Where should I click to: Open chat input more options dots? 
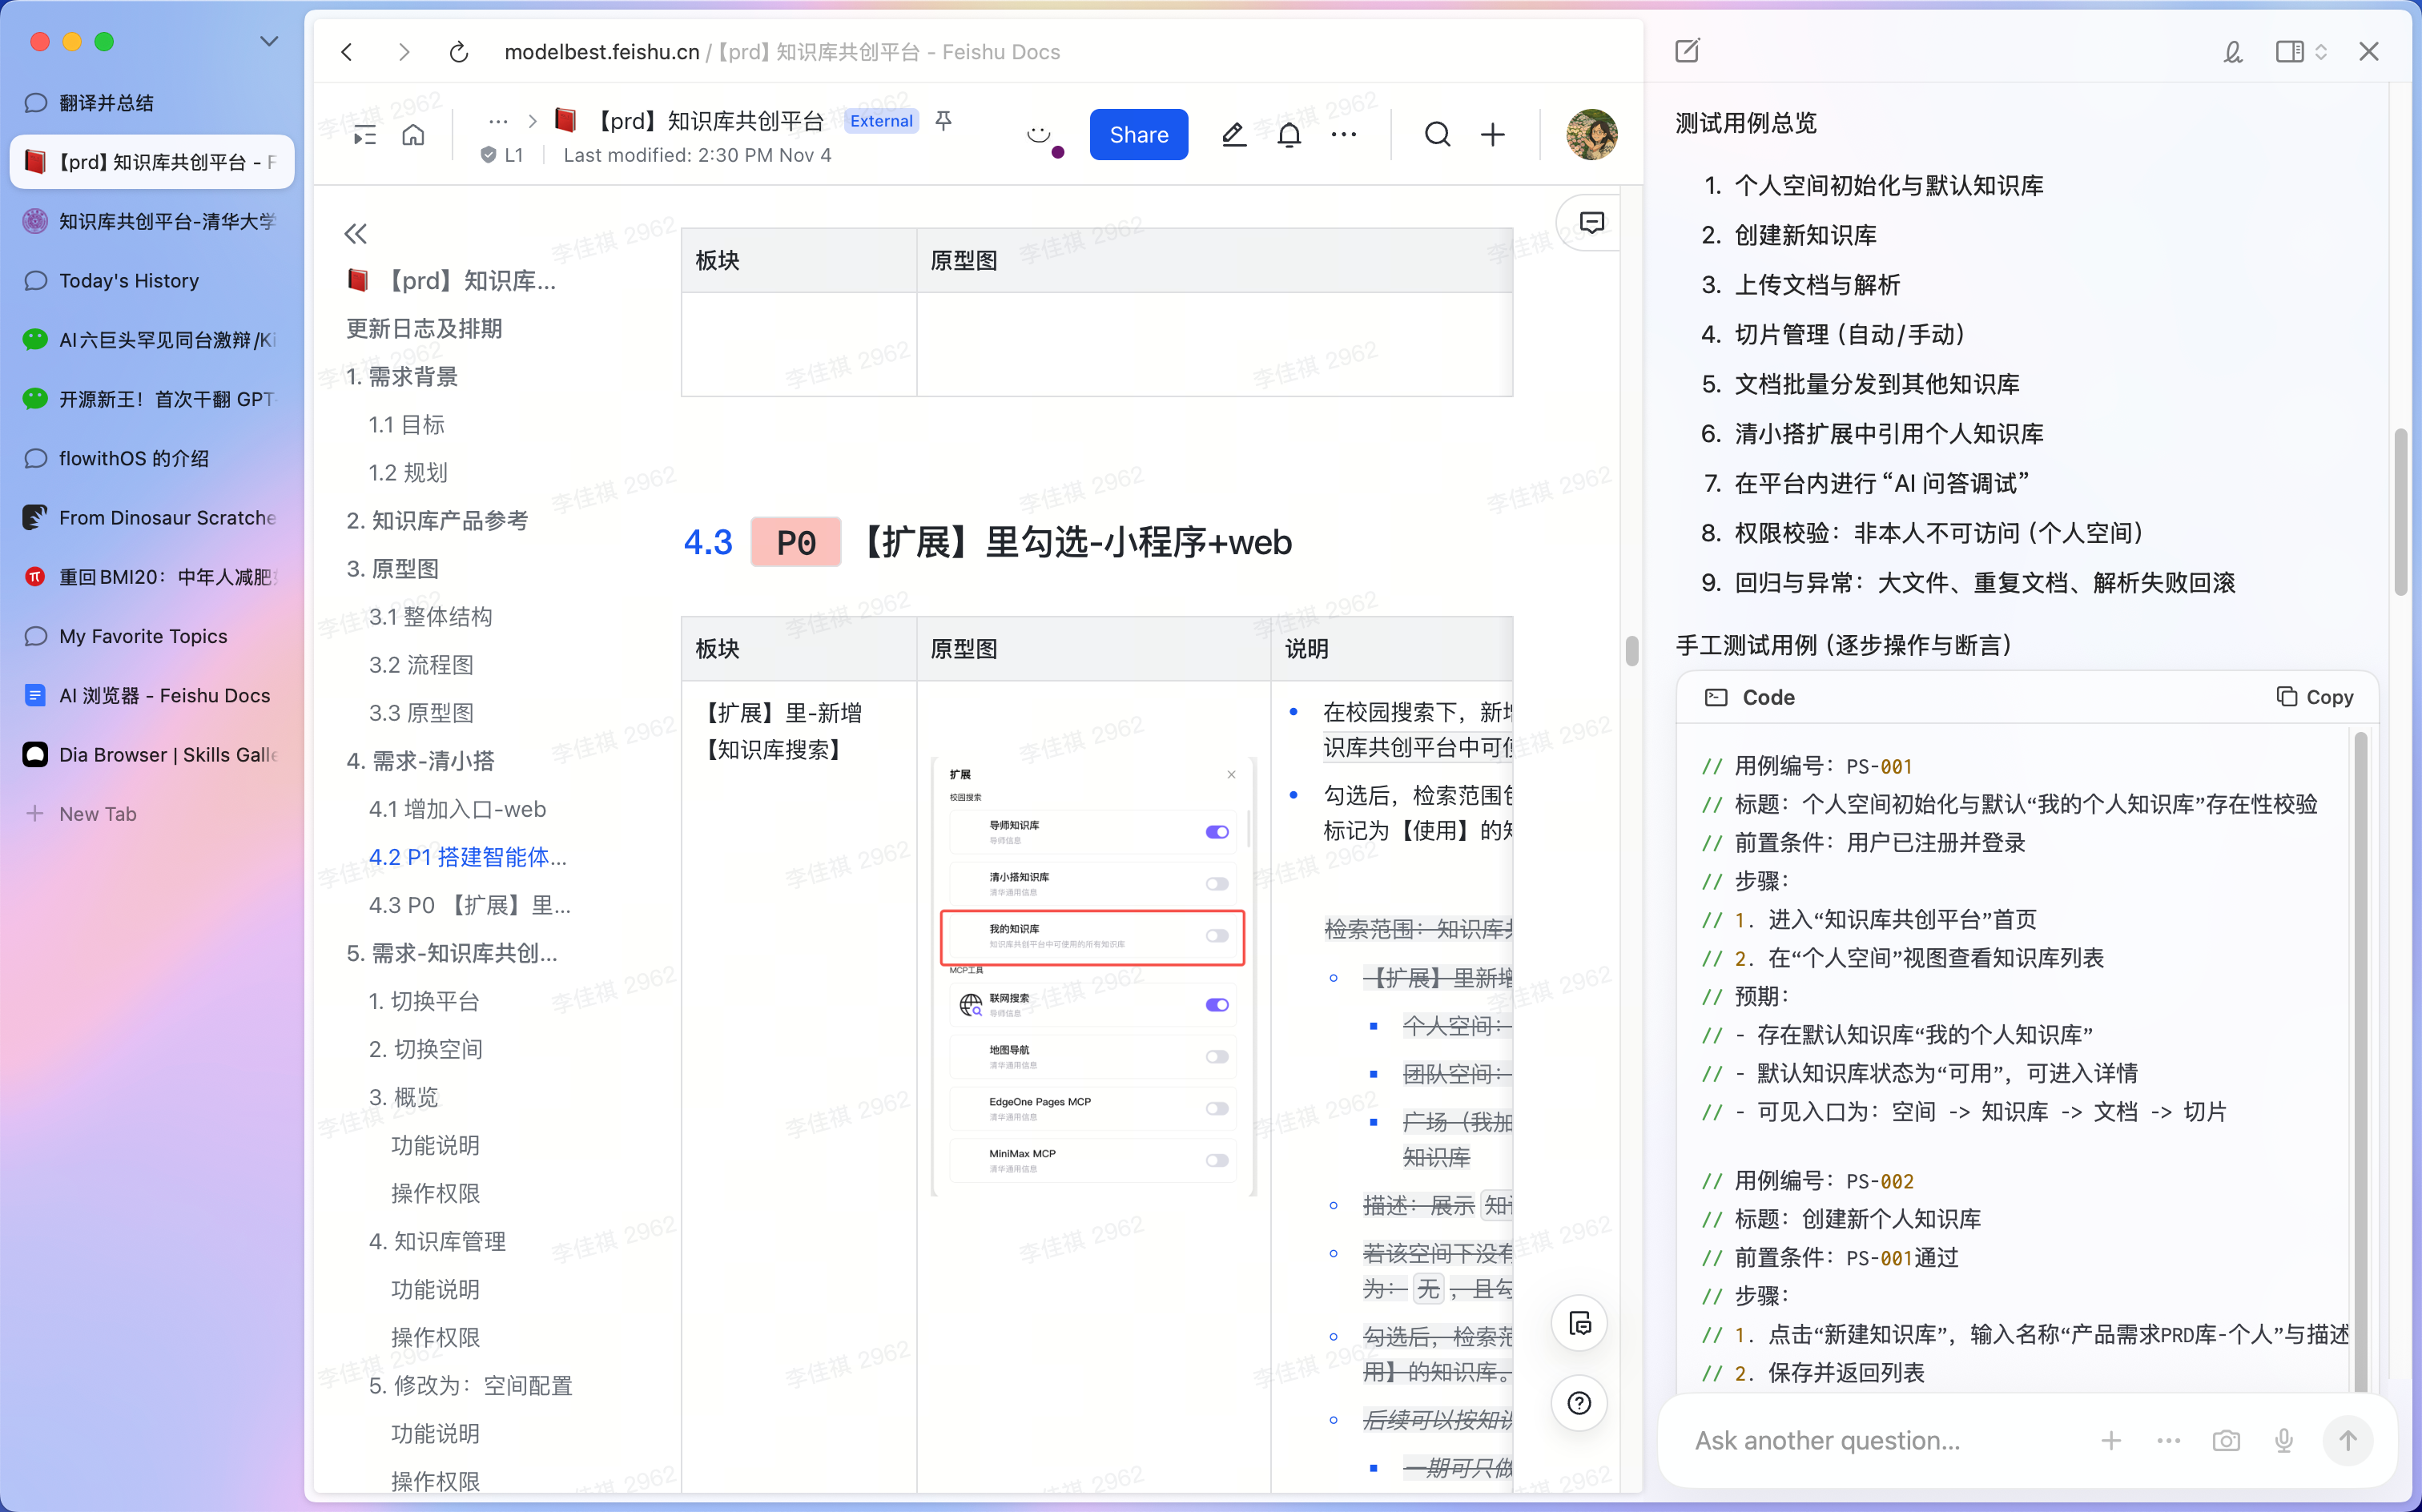coord(2168,1440)
